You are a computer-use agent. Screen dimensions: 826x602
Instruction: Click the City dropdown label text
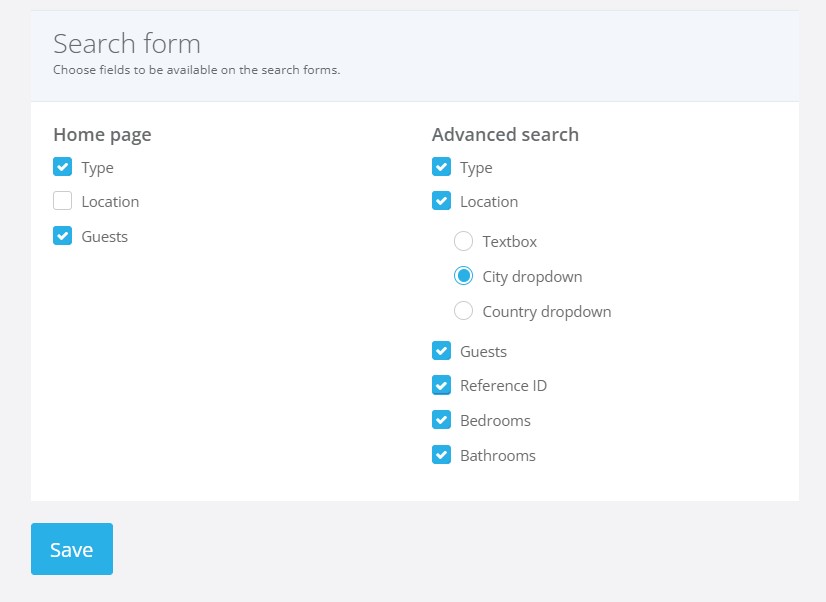click(532, 277)
